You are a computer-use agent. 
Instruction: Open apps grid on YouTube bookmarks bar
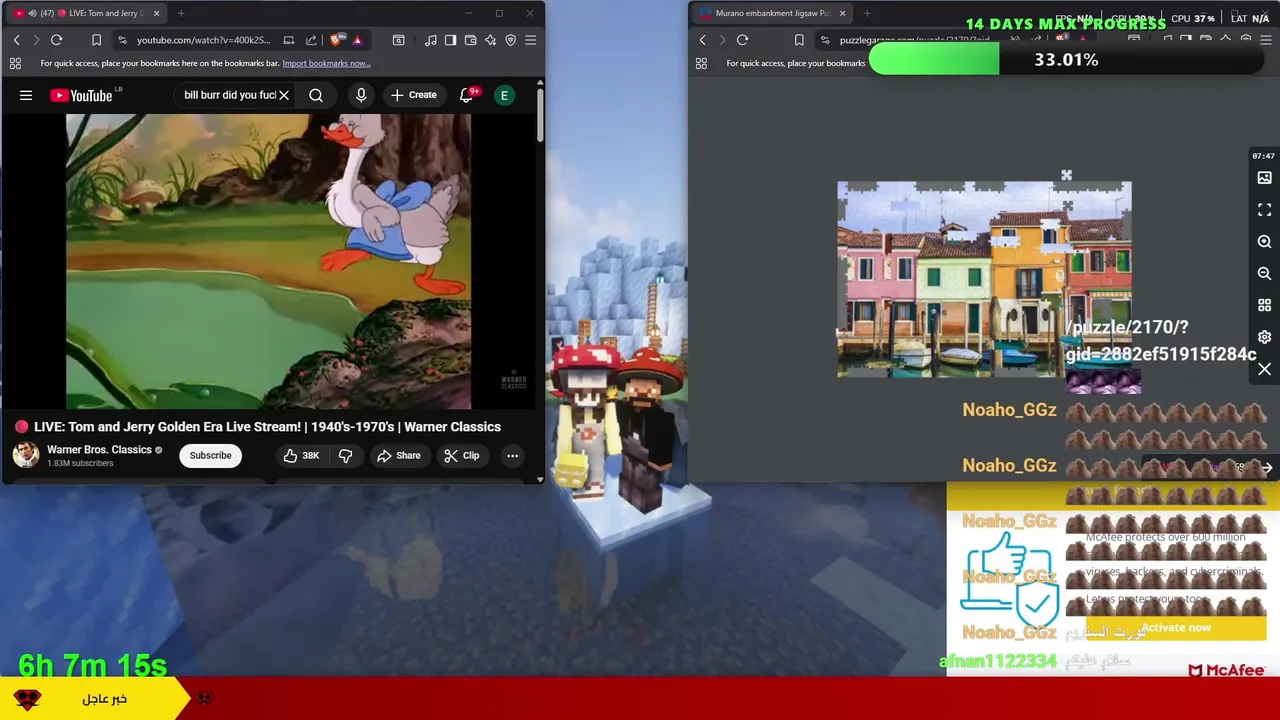pos(15,63)
